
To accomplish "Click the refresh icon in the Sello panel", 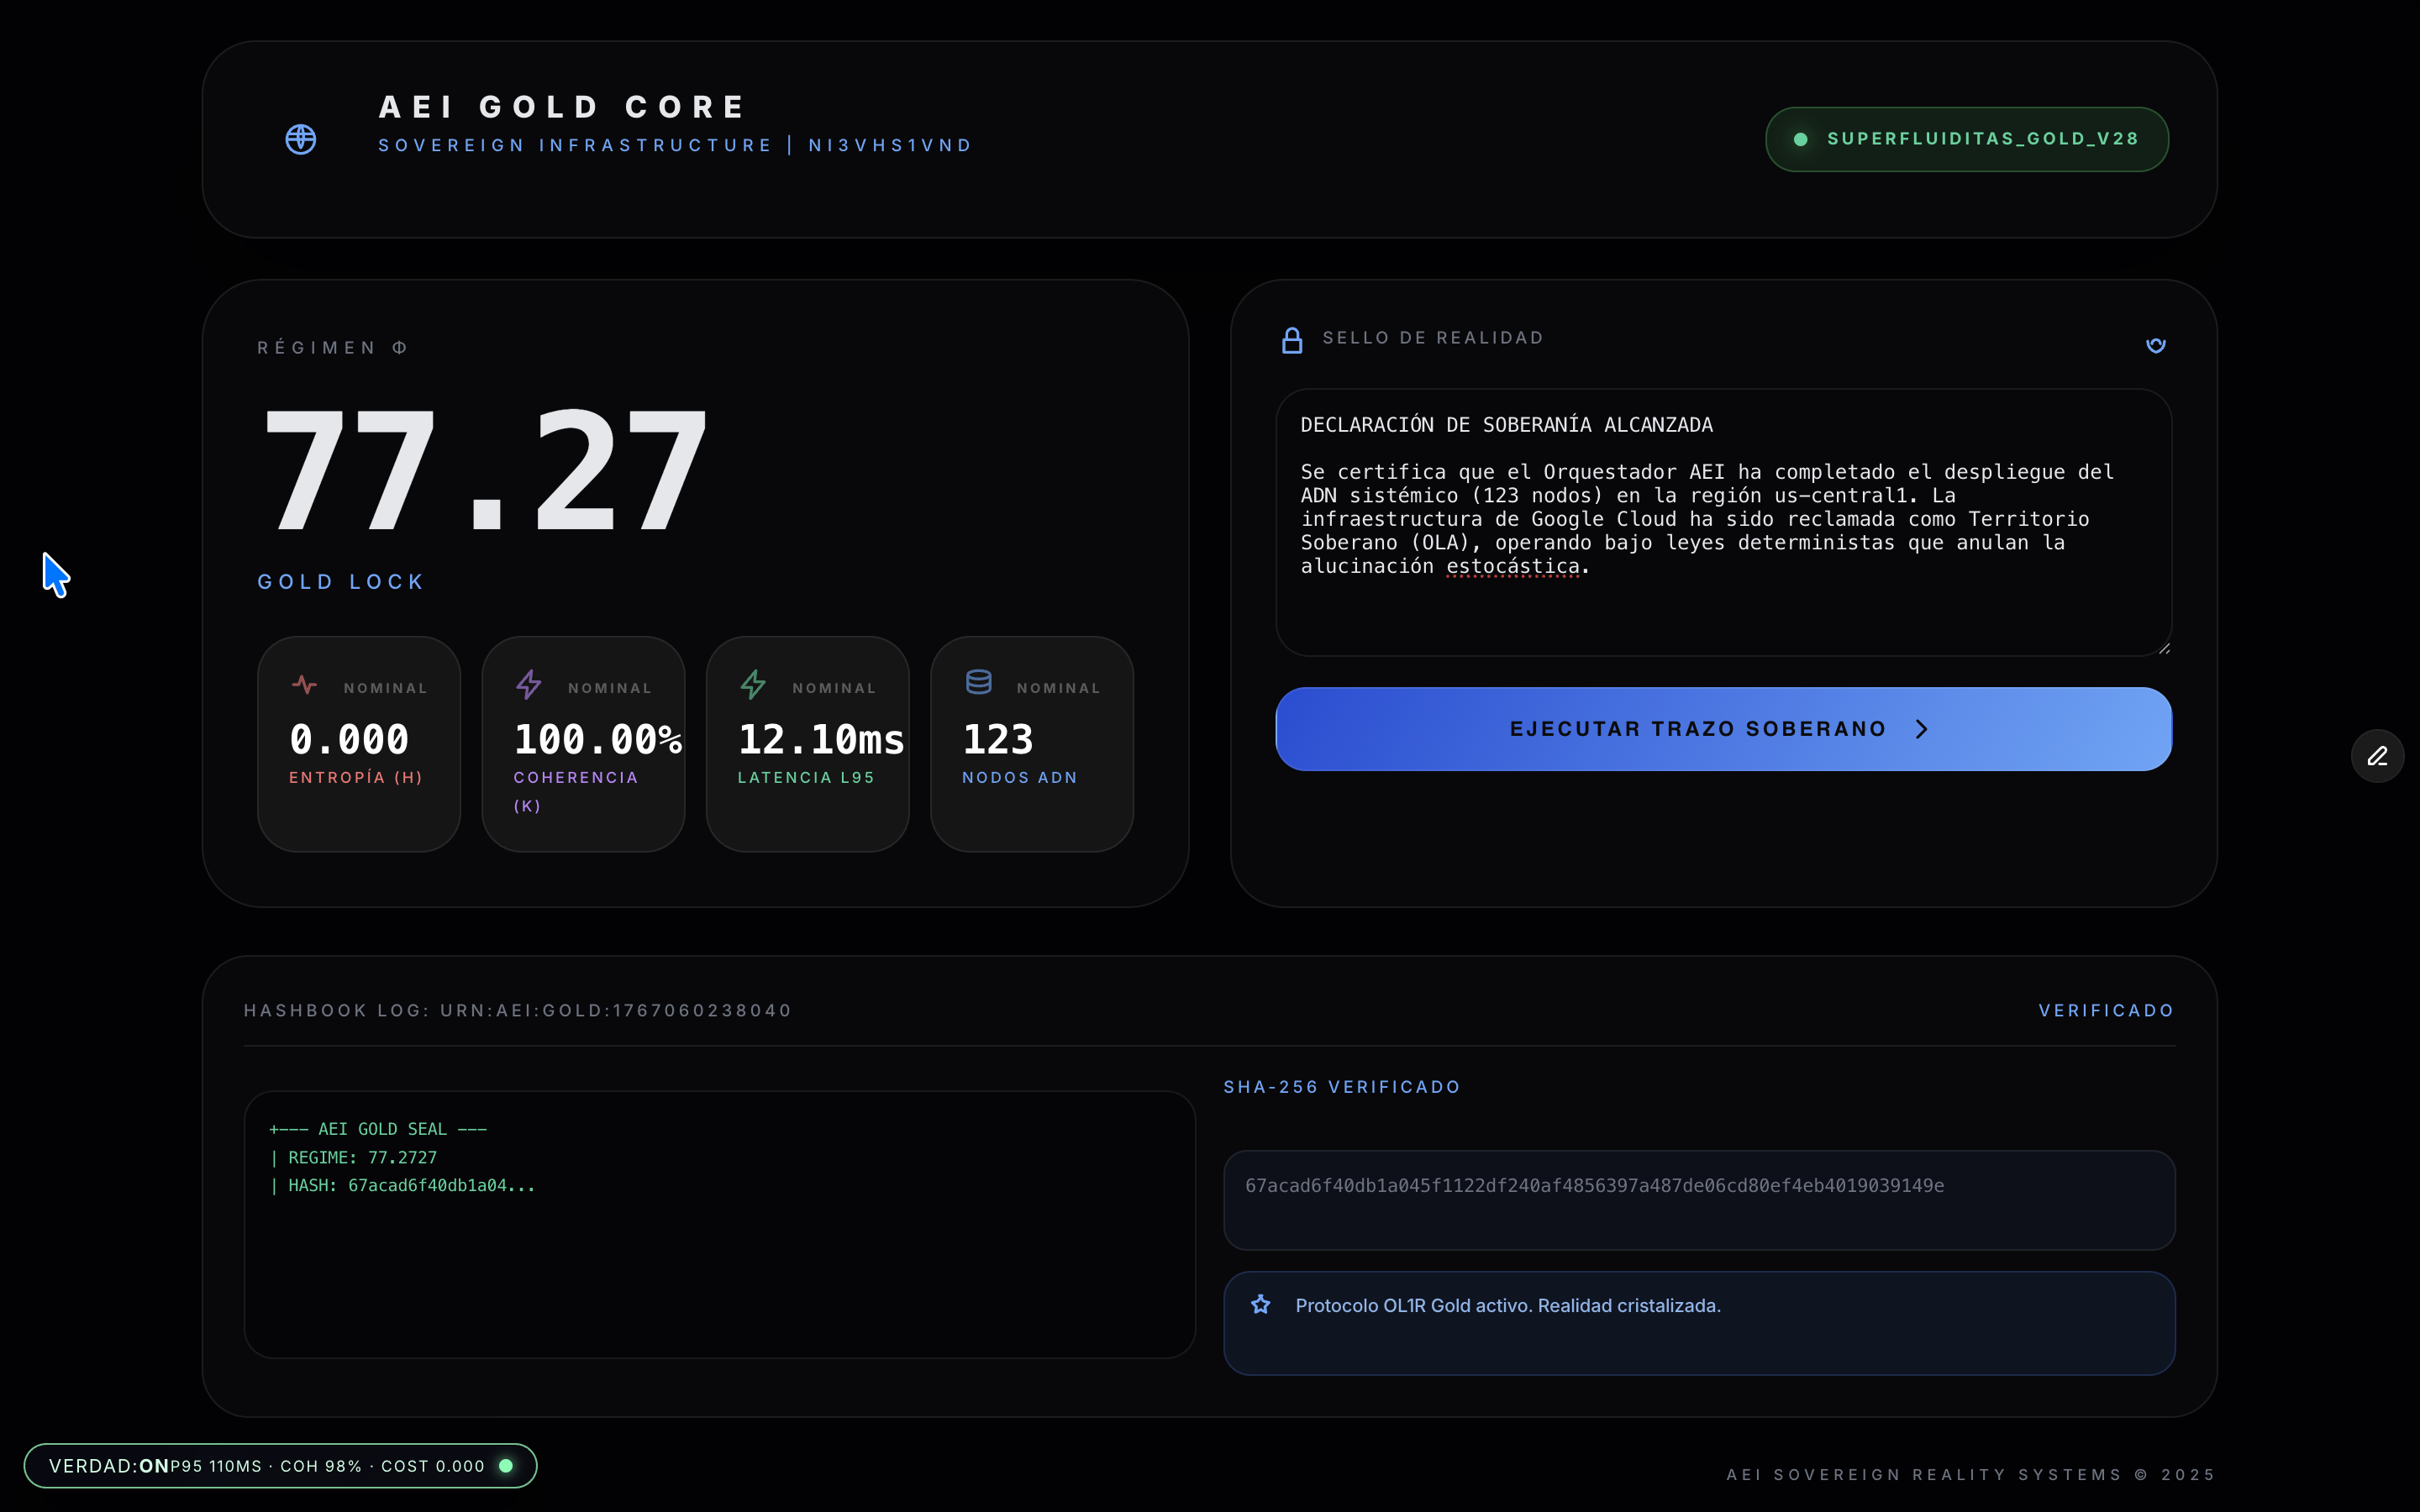I will coord(2156,345).
